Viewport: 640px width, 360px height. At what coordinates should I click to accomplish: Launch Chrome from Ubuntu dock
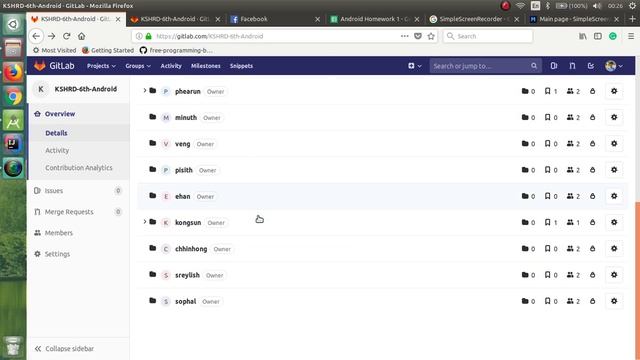pyautogui.click(x=13, y=97)
